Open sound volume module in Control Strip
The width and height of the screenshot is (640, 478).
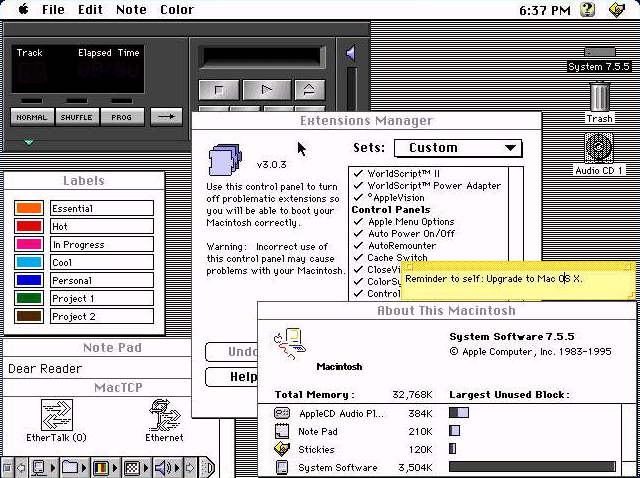point(167,468)
